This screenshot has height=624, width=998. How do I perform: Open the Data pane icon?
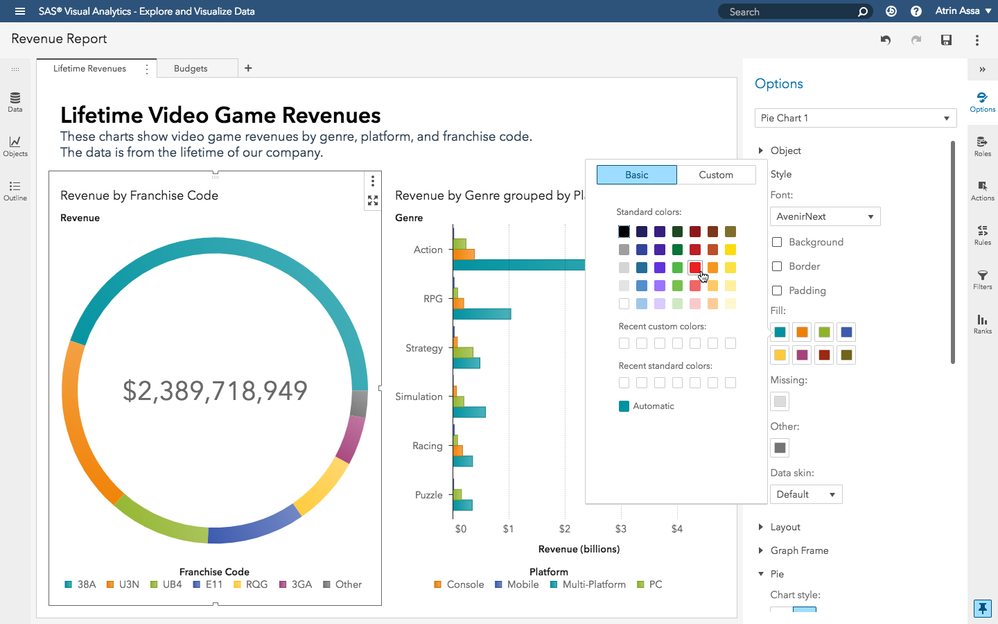coord(15,101)
